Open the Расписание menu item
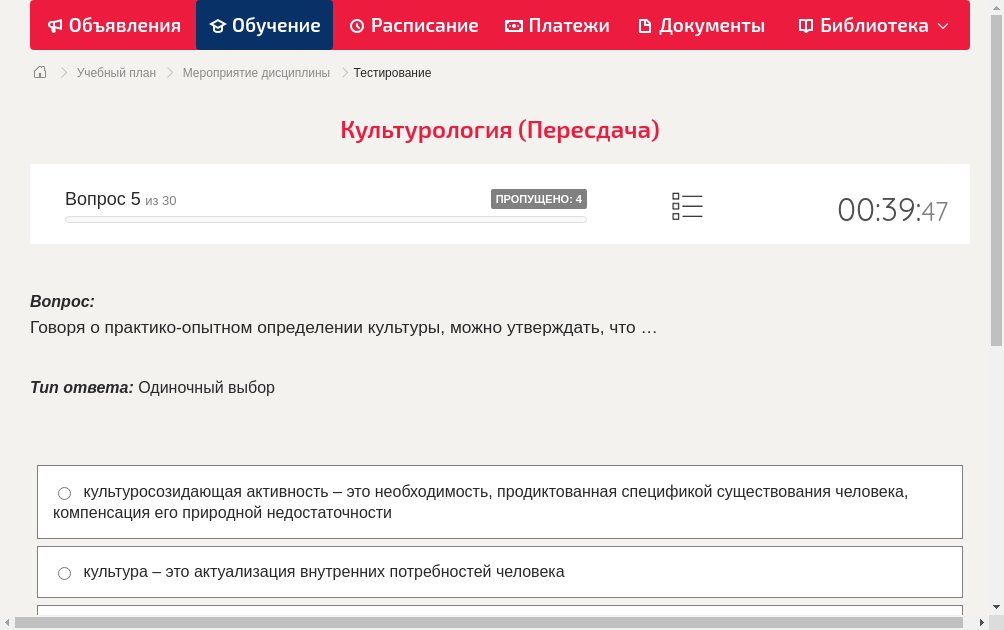 [x=413, y=25]
